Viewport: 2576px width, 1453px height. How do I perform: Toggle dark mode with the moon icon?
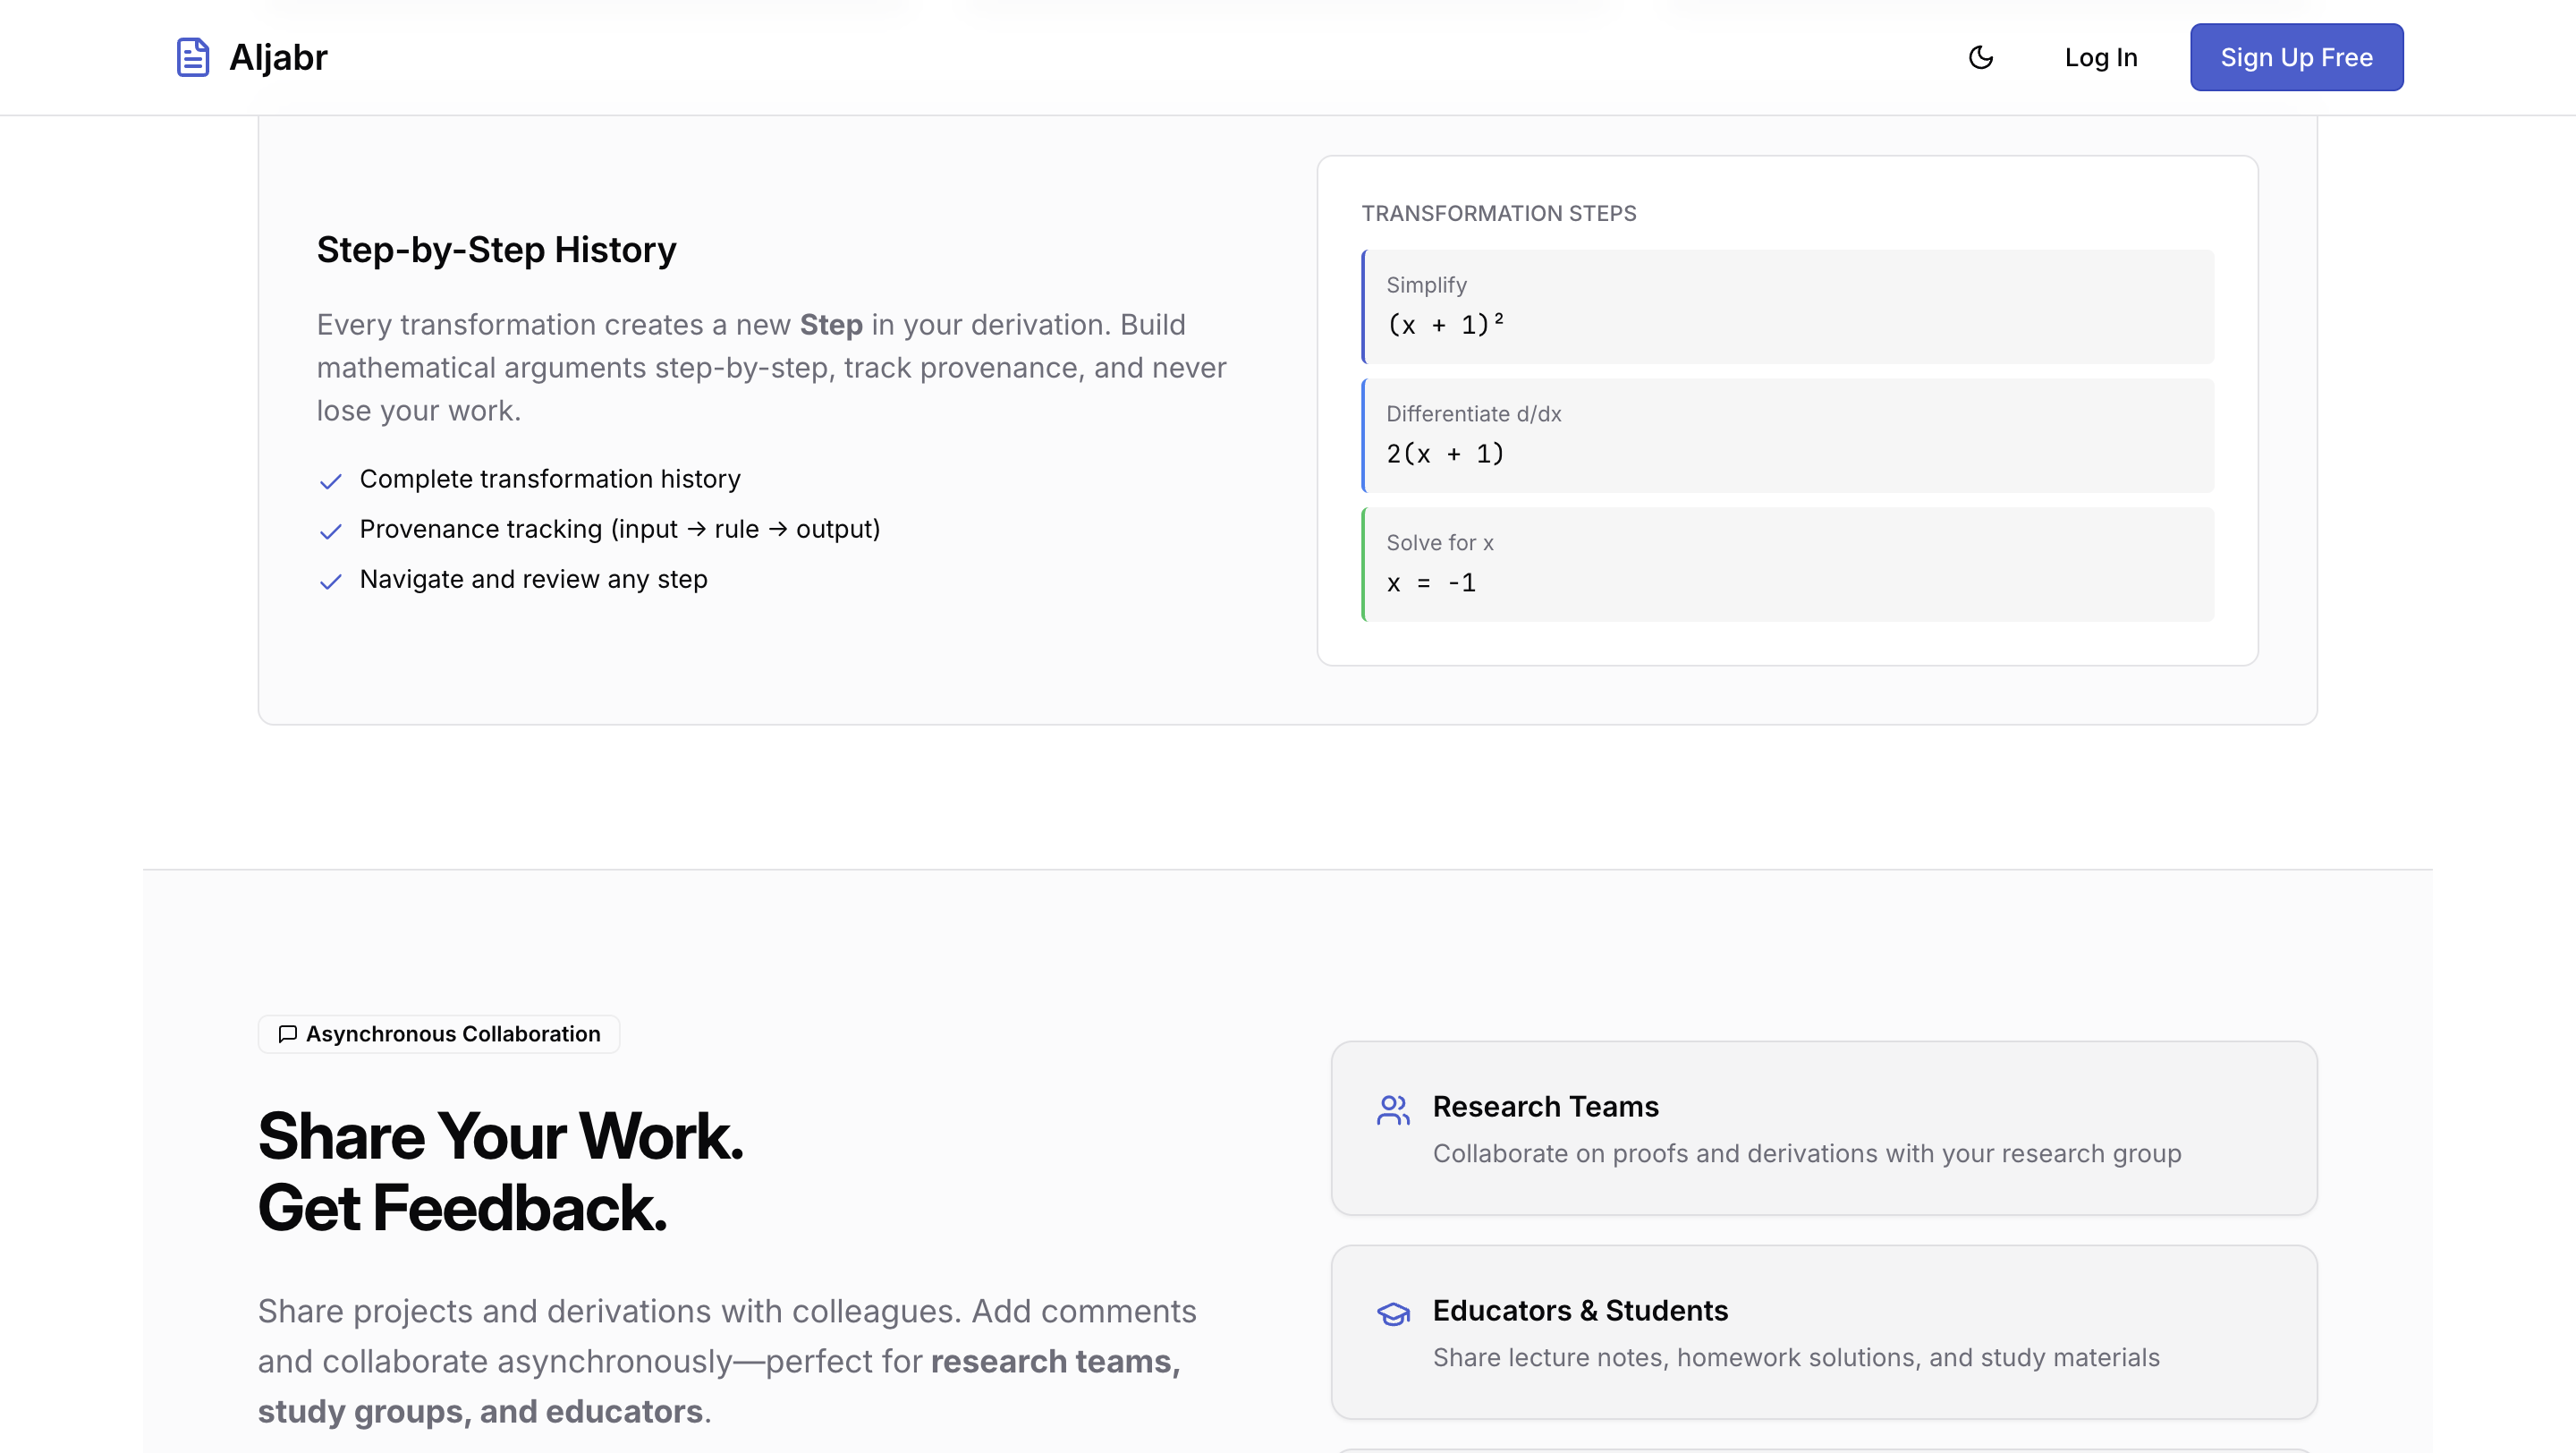1981,57
